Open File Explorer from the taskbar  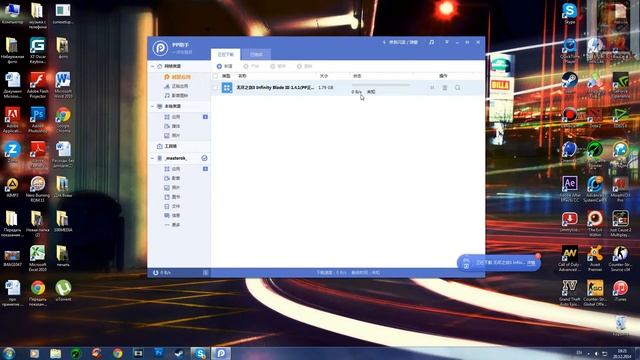[x=55, y=353]
